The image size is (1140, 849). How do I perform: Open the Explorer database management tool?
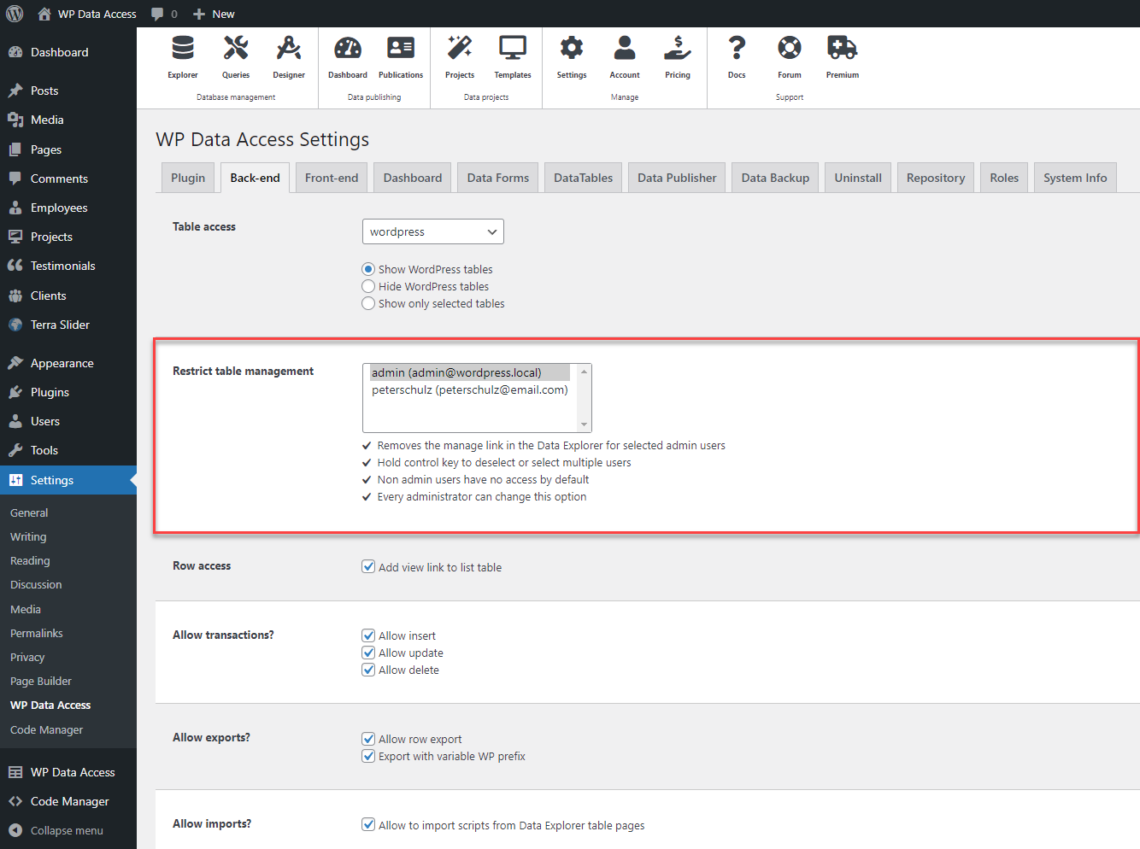coord(182,57)
